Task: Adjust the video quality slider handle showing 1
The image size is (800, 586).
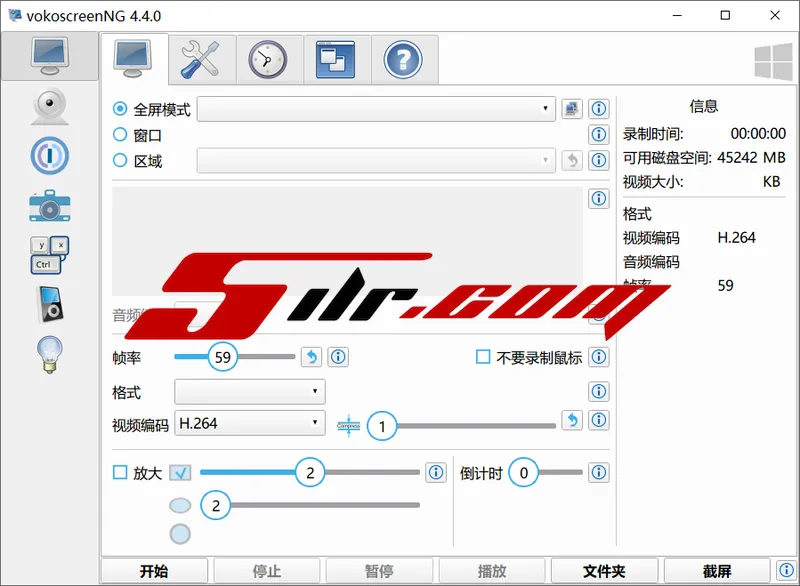Action: click(382, 426)
